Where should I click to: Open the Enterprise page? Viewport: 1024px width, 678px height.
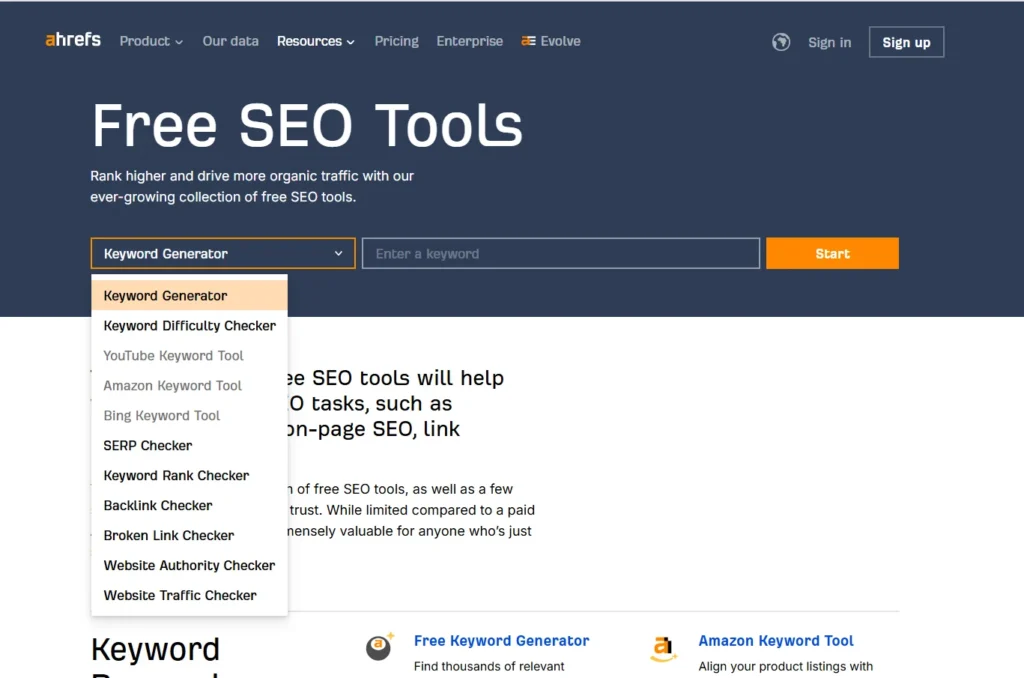coord(470,41)
